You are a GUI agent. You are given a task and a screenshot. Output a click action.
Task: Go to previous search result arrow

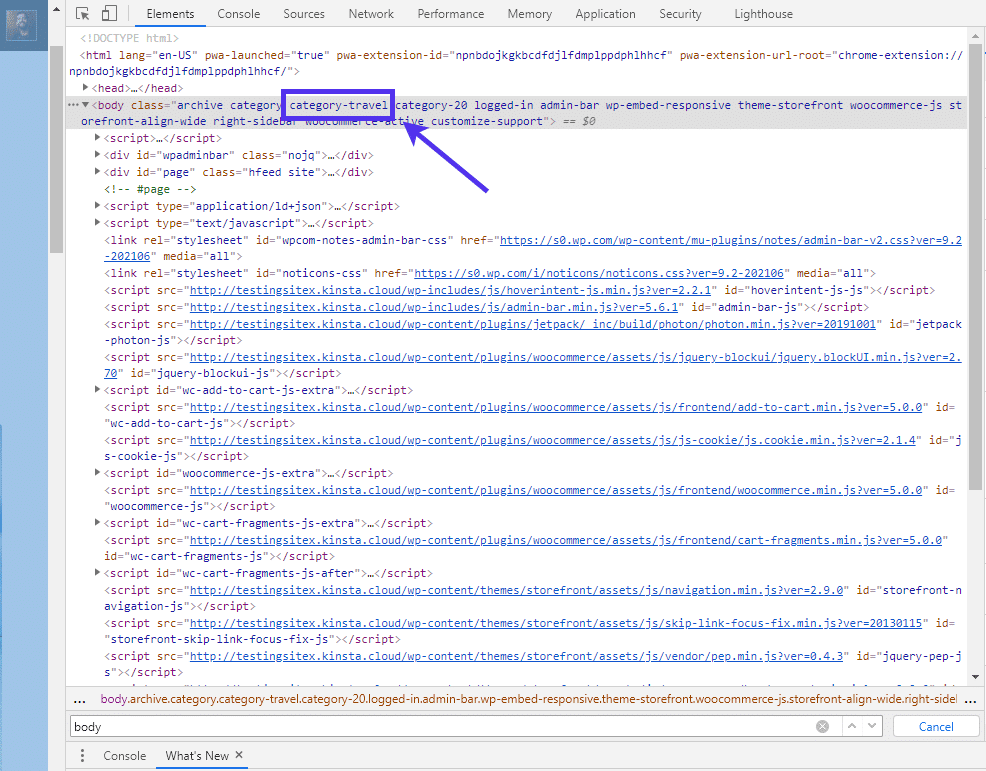[852, 727]
